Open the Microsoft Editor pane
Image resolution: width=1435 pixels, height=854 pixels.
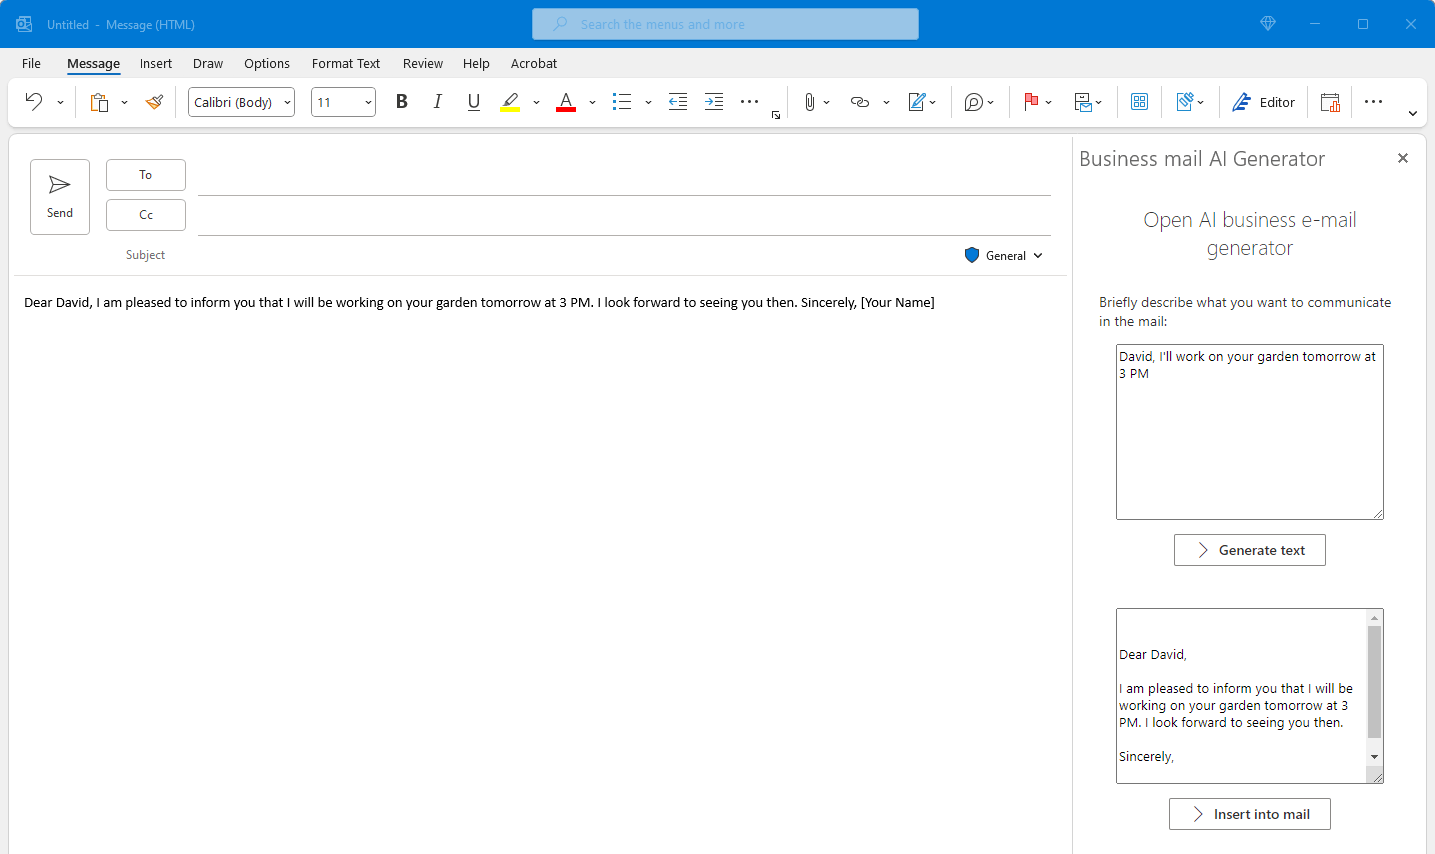(x=1262, y=101)
